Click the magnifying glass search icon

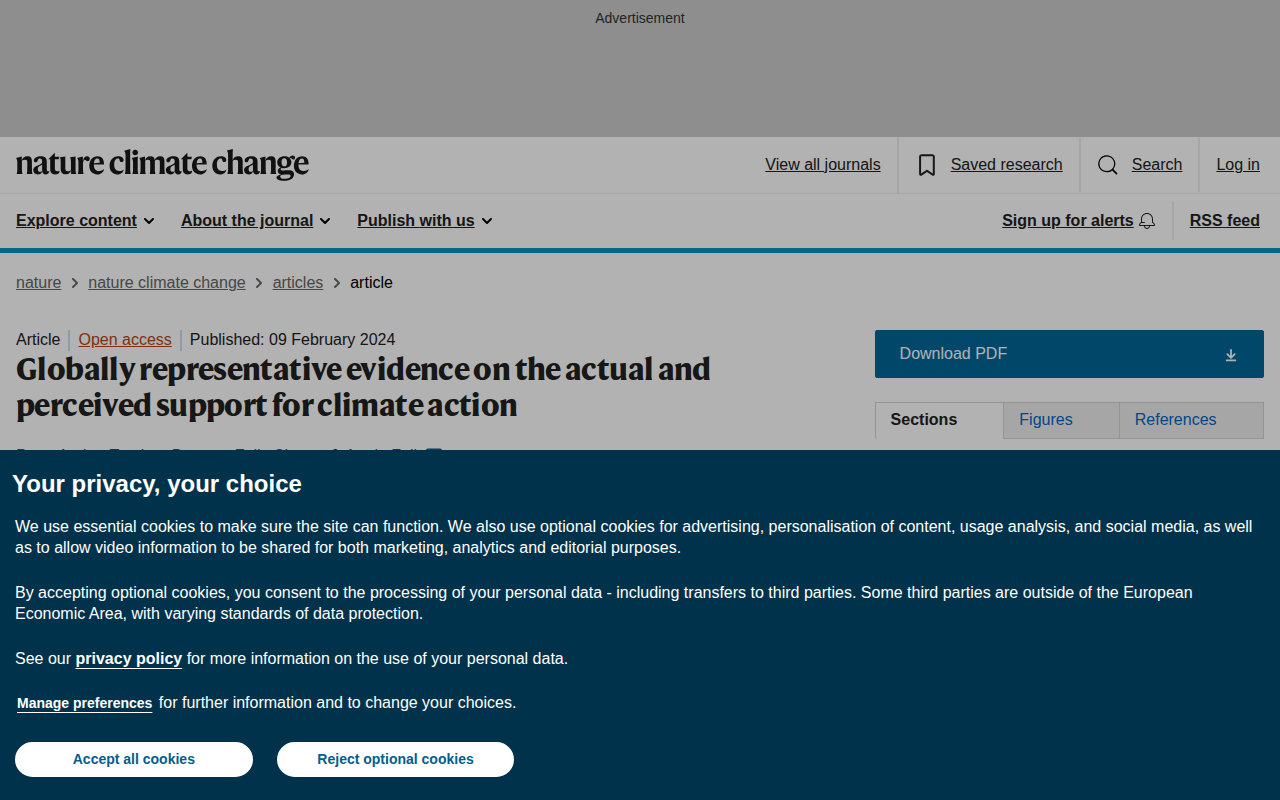[x=1108, y=165]
